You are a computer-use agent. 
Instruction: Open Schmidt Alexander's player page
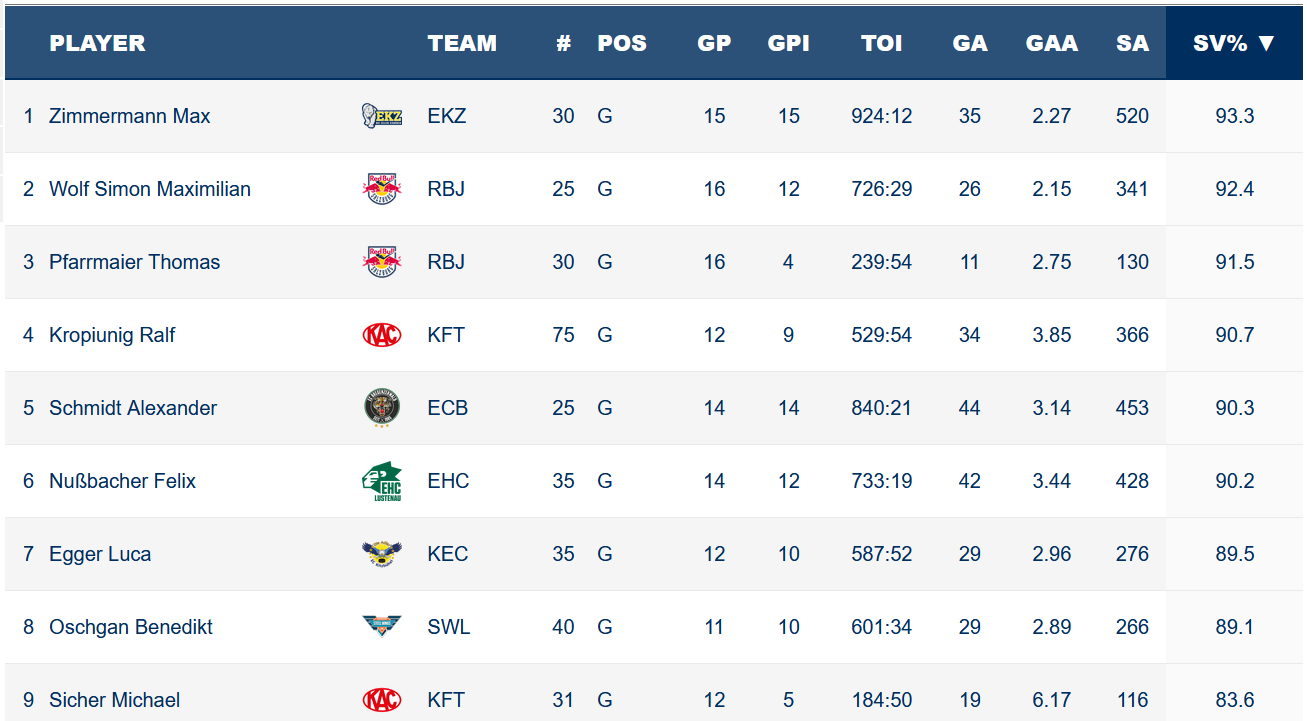(133, 408)
